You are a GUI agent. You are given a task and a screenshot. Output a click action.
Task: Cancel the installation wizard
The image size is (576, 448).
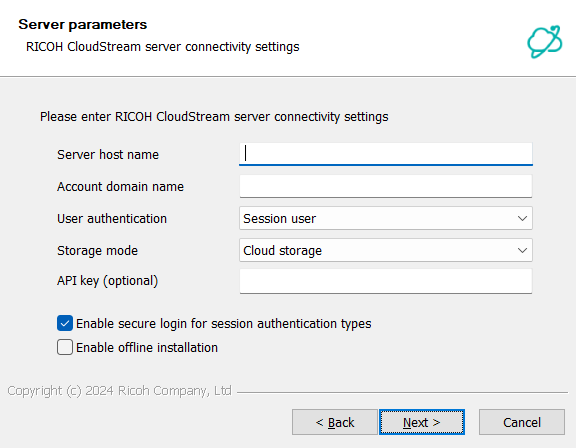[x=522, y=422]
